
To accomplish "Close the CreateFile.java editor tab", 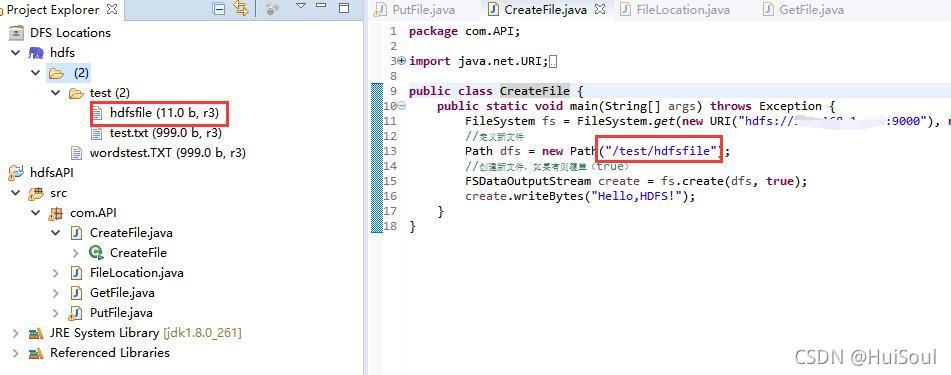I will 600,10.
